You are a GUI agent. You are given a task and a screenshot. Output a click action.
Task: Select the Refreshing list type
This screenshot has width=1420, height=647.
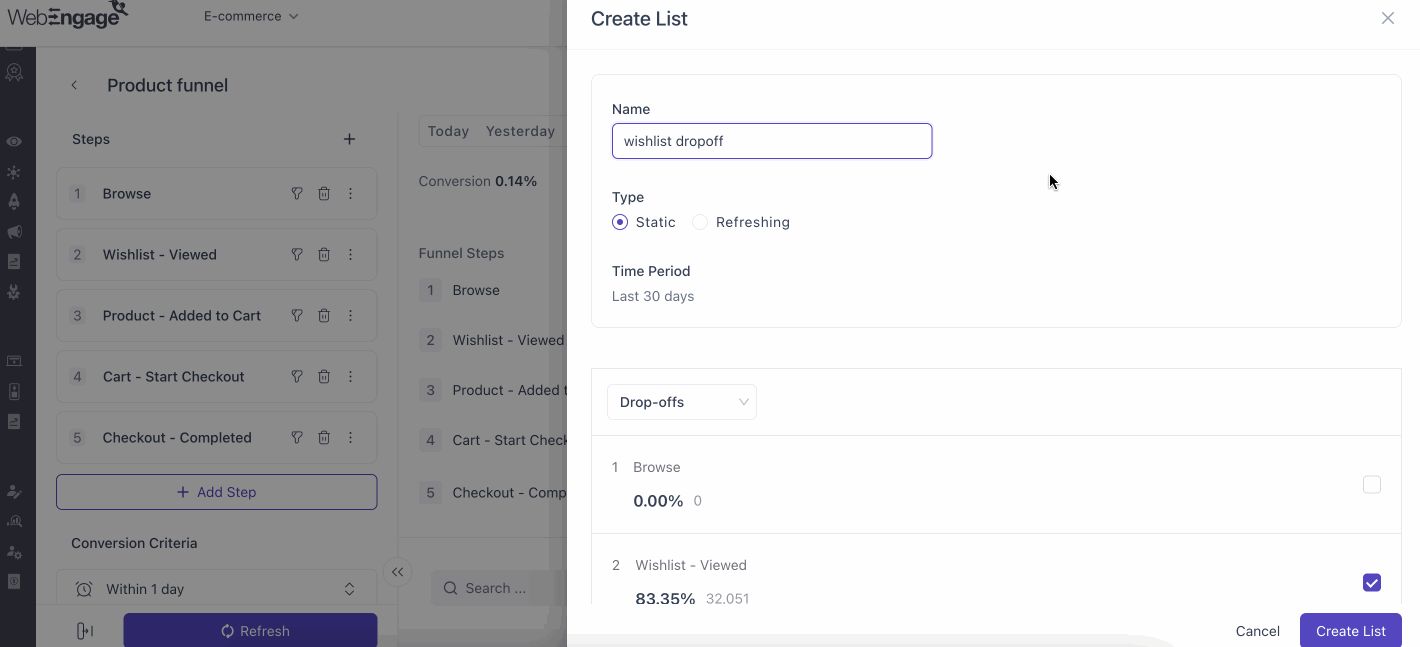tap(700, 222)
